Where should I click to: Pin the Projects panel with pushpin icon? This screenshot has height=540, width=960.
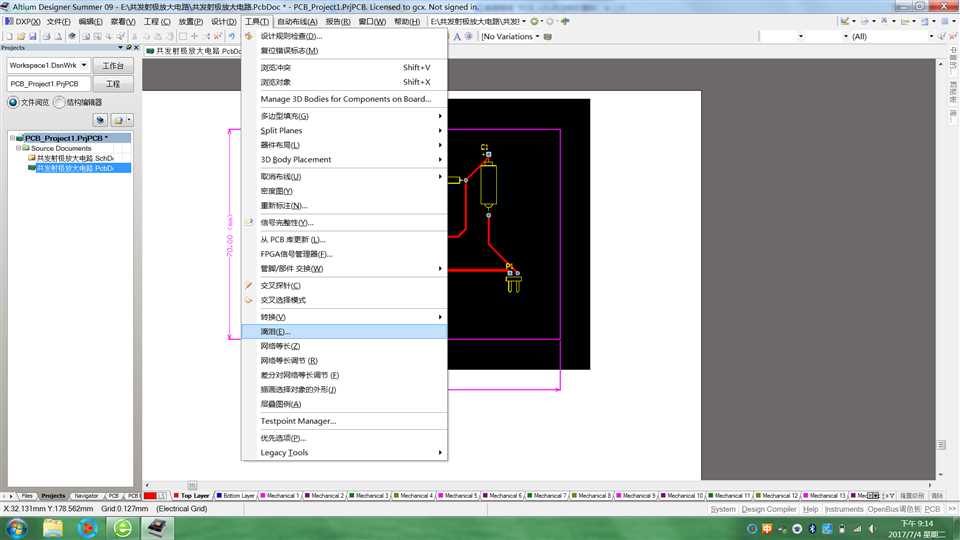[129, 47]
